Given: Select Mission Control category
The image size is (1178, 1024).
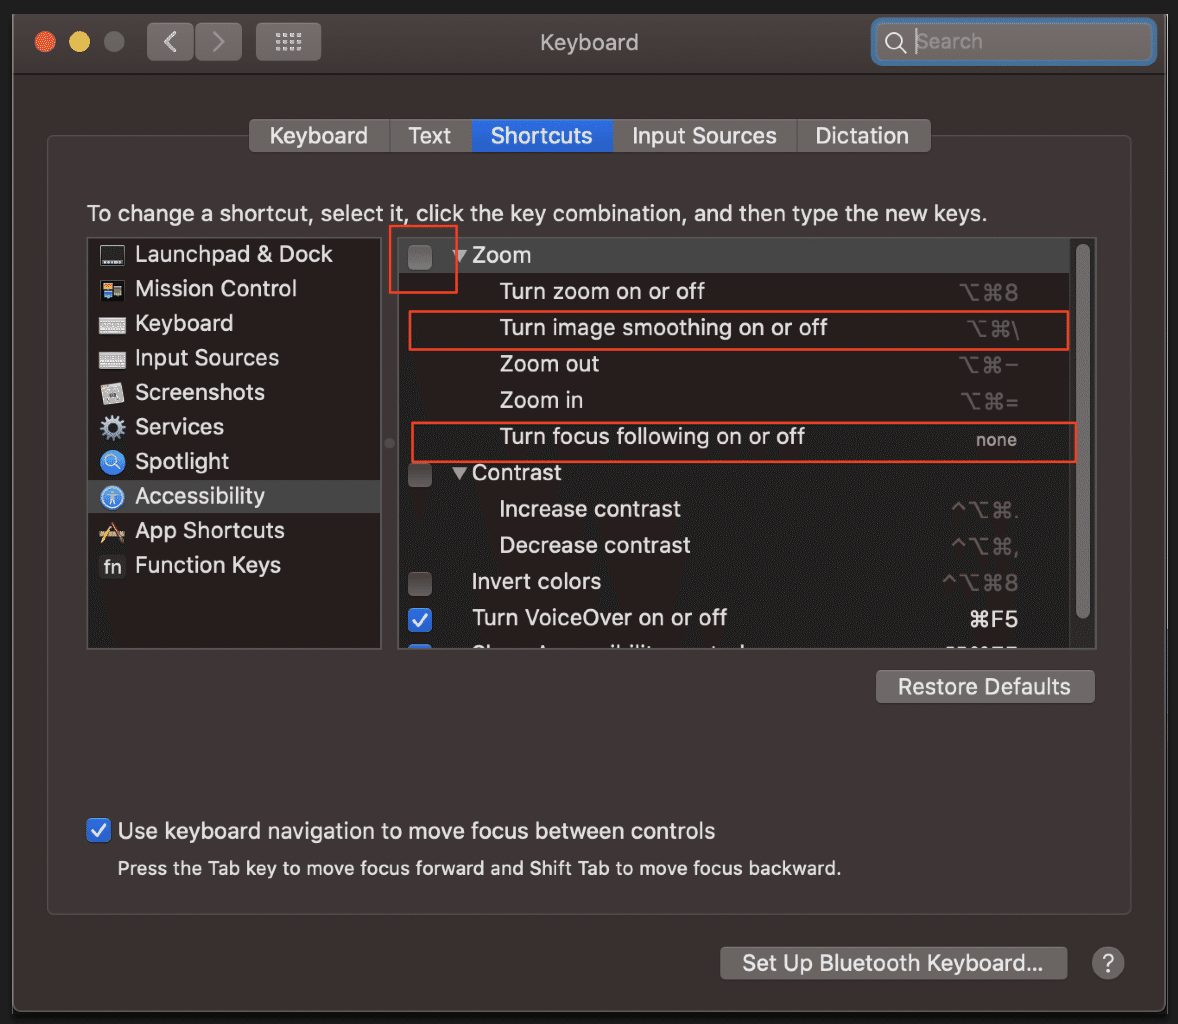Looking at the screenshot, I should pyautogui.click(x=234, y=289).
